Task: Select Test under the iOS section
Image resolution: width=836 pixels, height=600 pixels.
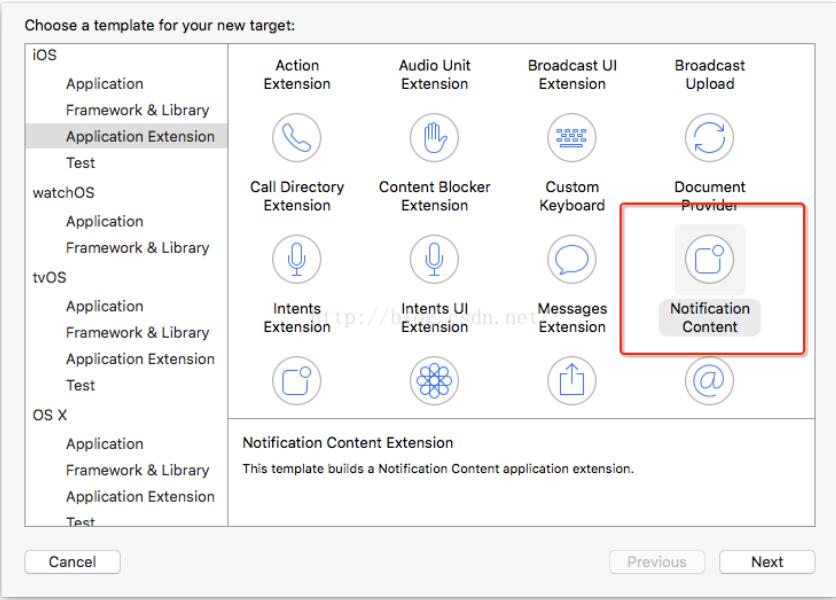Action: (81, 162)
